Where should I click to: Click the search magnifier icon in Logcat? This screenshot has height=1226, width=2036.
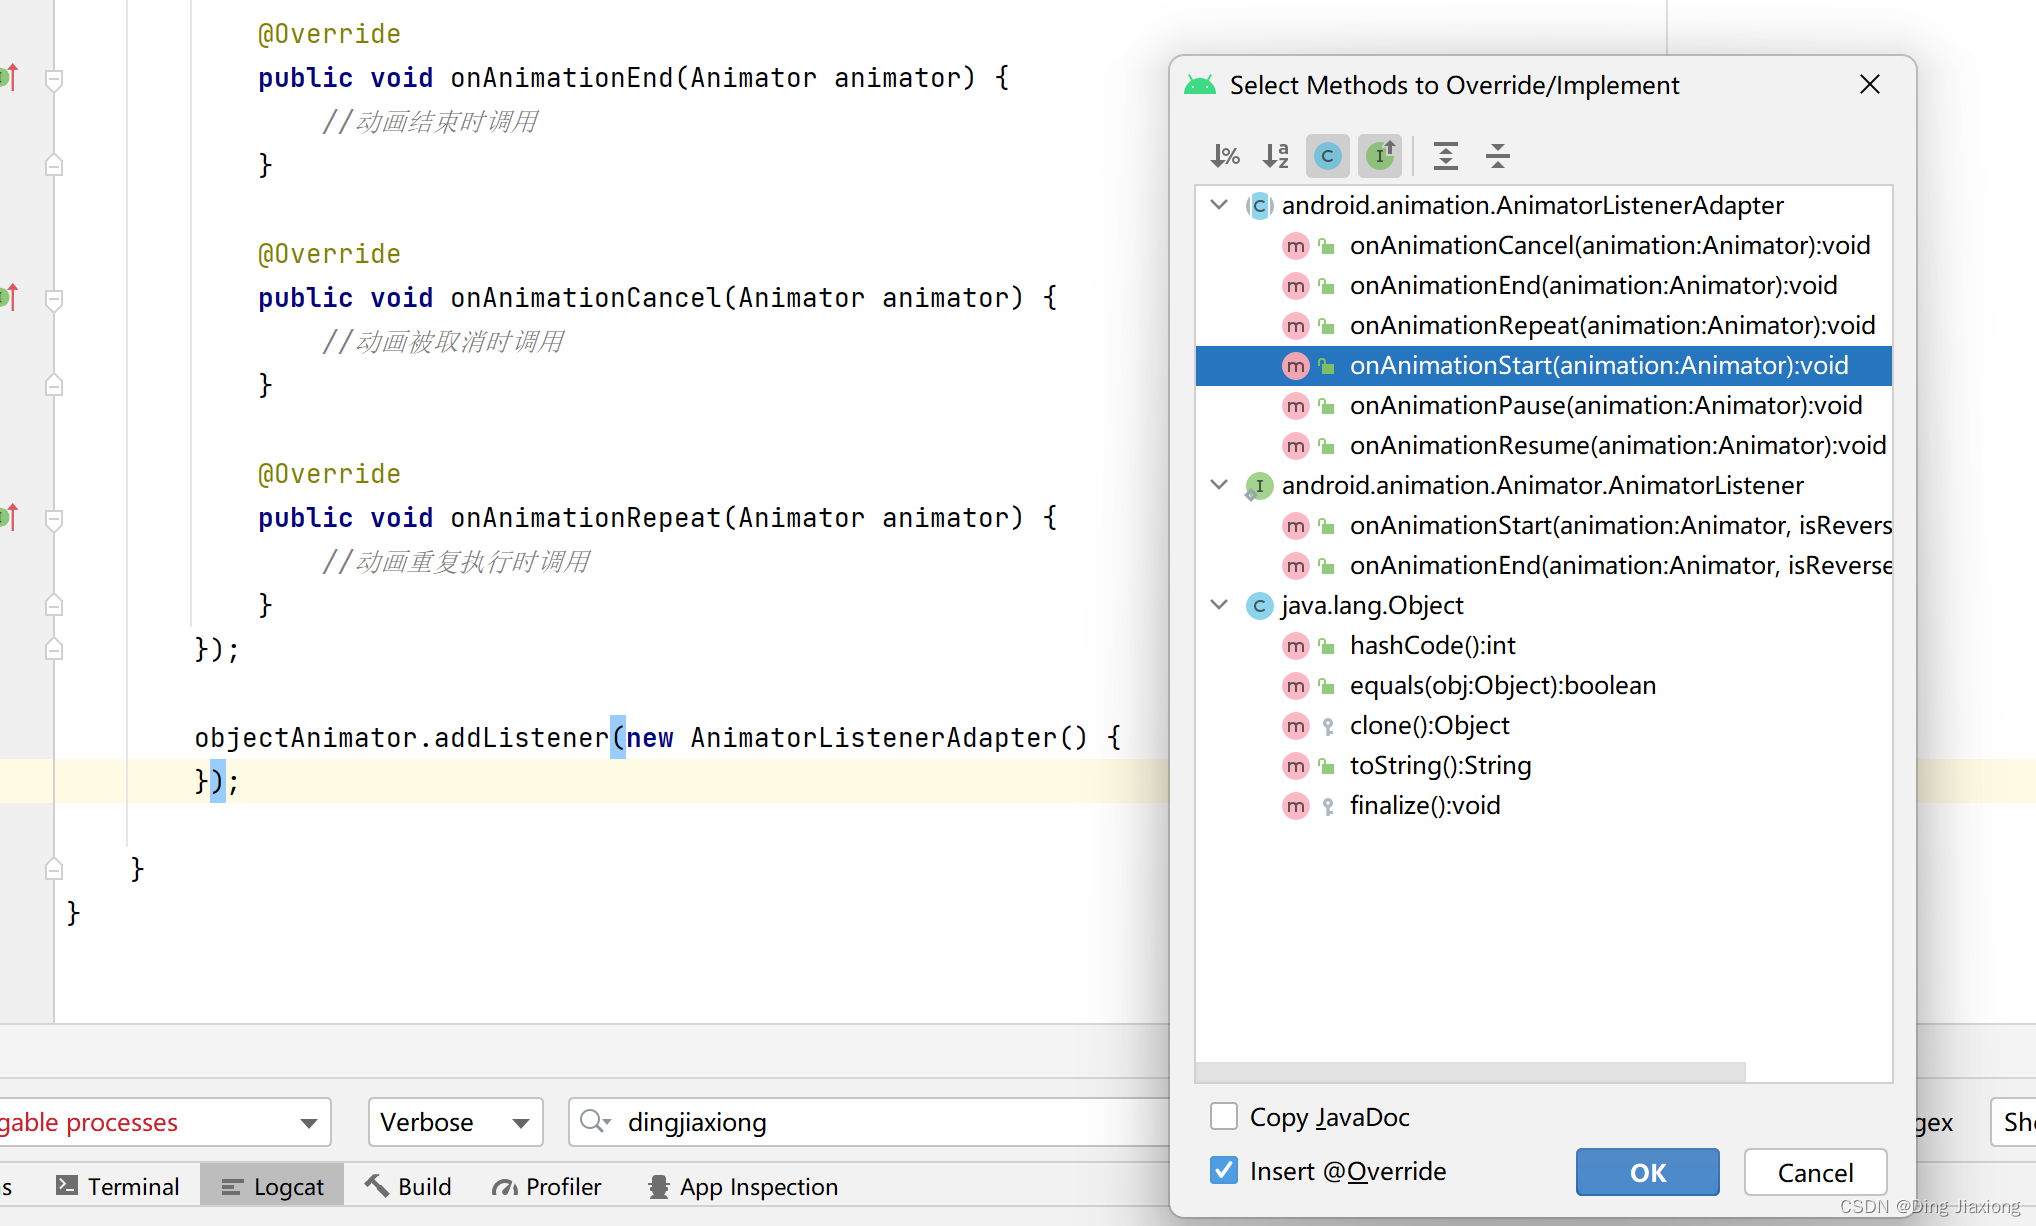[595, 1122]
